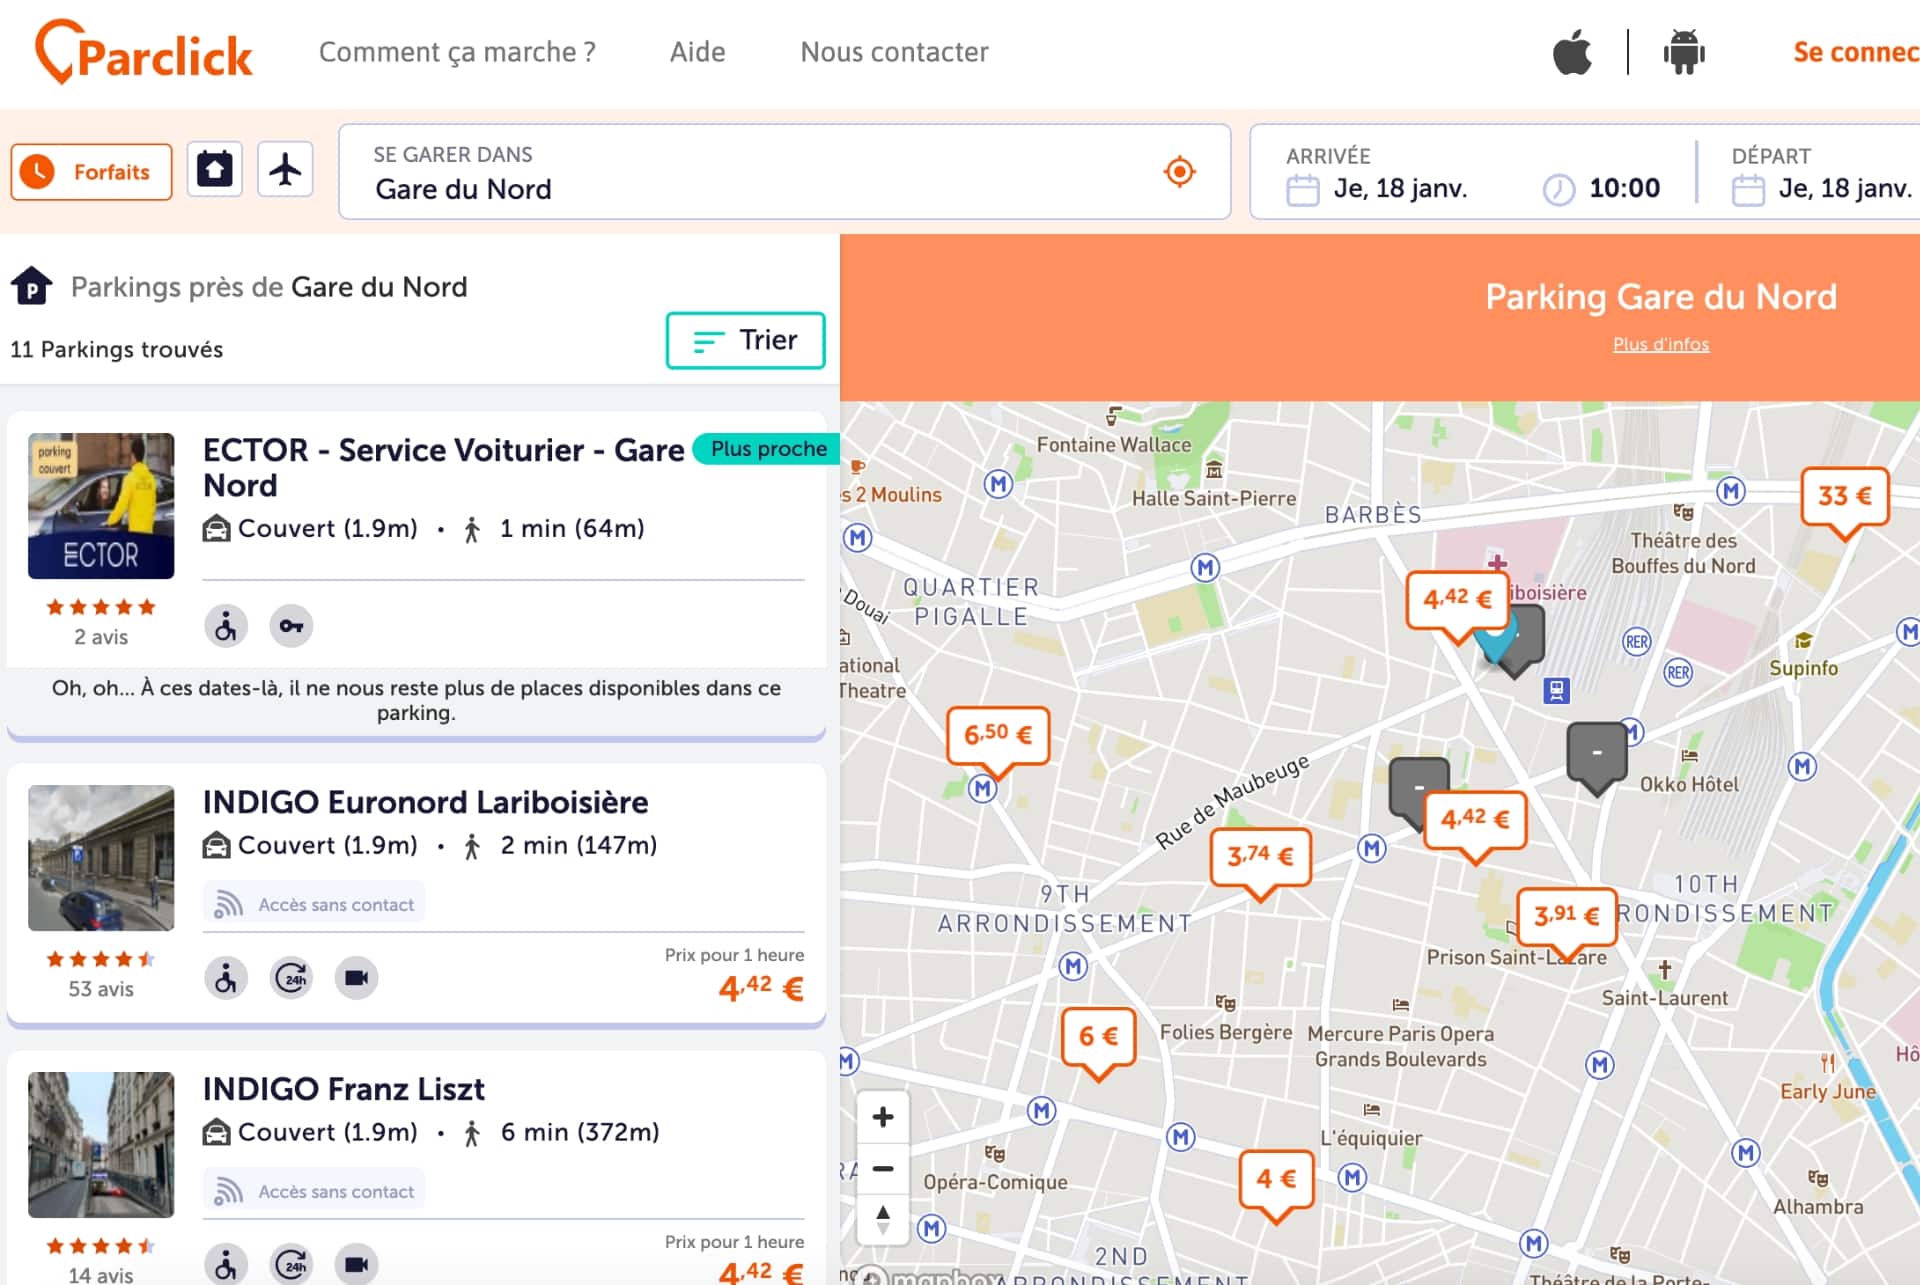The image size is (1920, 1285).
Task: Open ECTOR Service Voiturier parking title
Action: [443, 467]
